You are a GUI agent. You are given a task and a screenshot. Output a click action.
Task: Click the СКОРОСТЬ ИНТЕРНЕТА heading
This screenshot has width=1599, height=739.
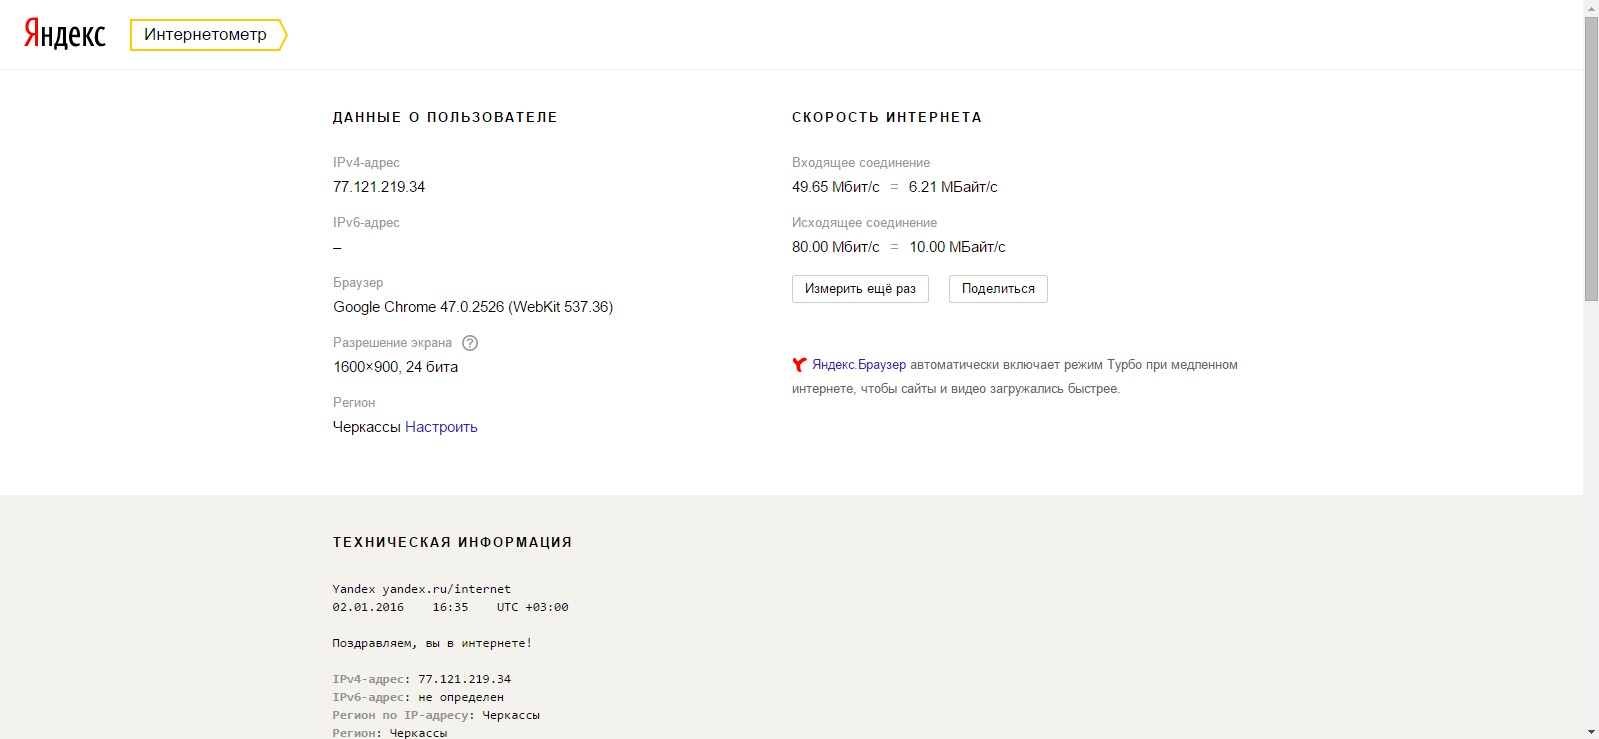tap(887, 117)
